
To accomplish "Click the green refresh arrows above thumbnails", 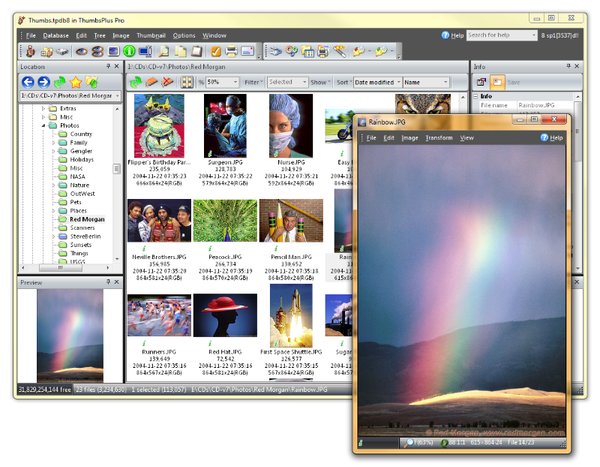I will tap(135, 81).
